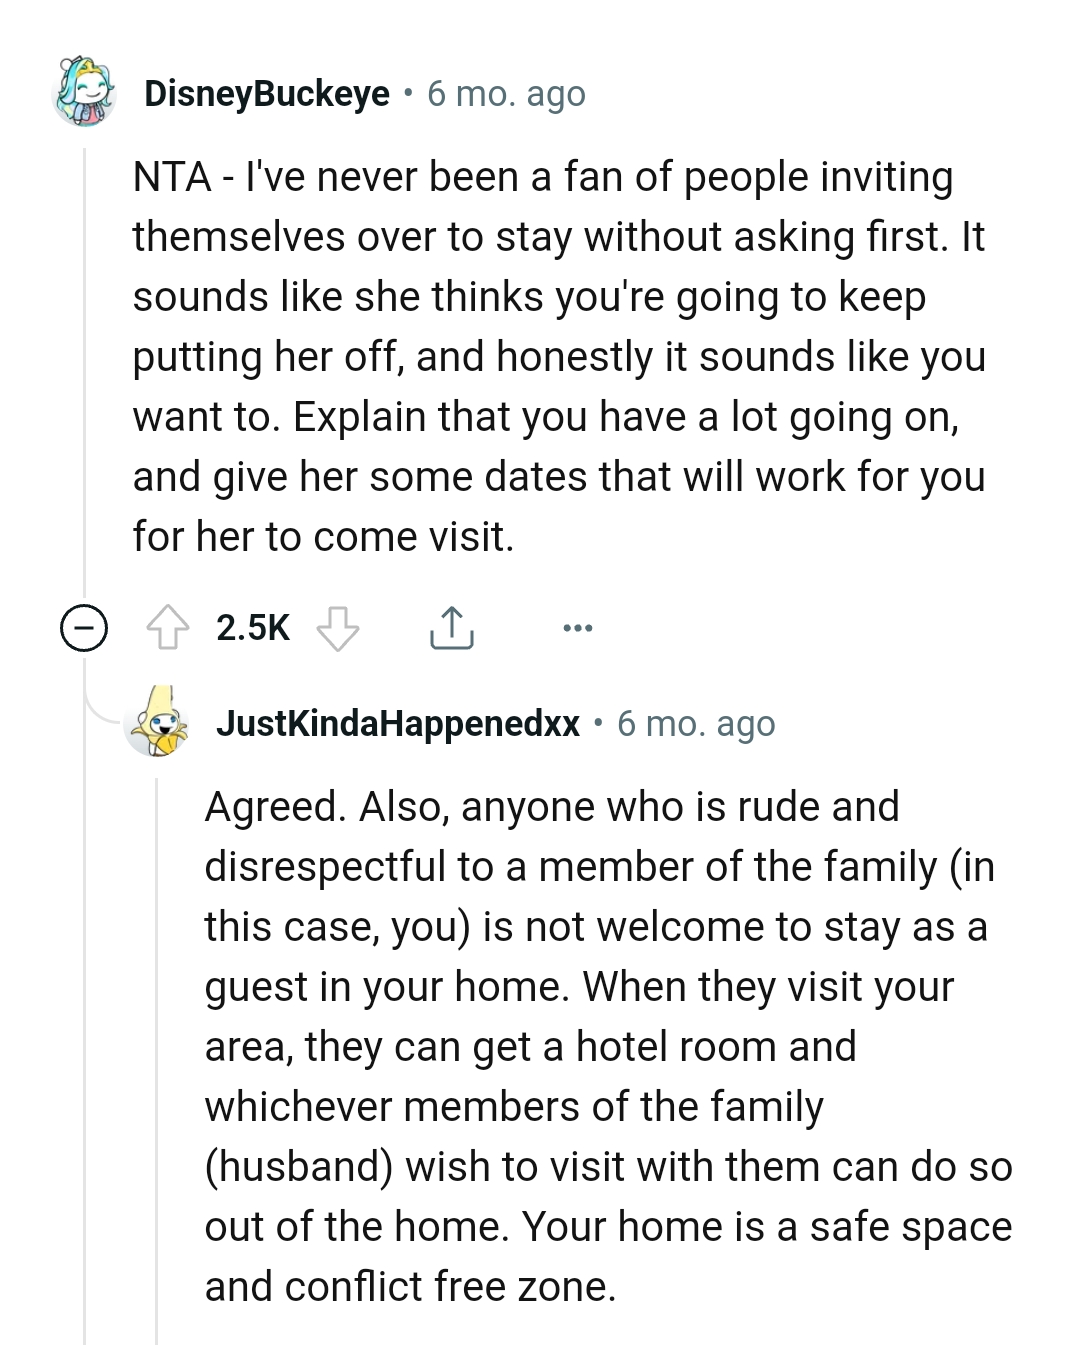Collapse thread with the minus circle button
Viewport: 1080px width, 1345px height.
[84, 628]
